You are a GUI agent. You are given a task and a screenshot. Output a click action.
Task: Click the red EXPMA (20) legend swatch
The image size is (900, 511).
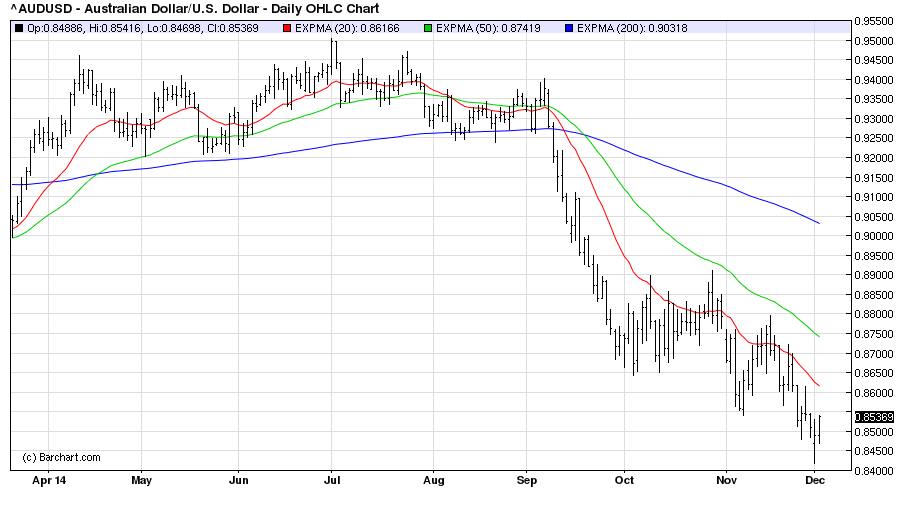tap(287, 28)
